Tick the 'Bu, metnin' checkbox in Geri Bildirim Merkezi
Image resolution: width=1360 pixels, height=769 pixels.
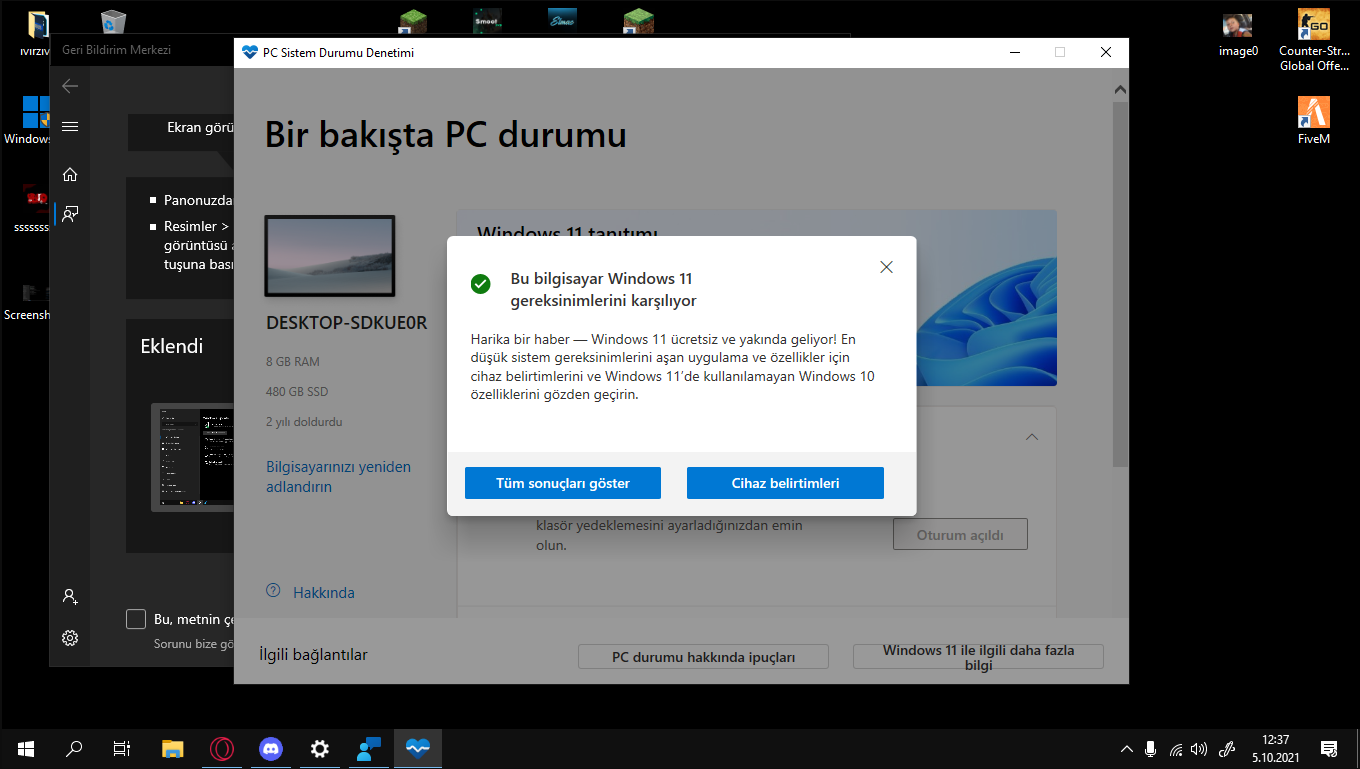136,619
